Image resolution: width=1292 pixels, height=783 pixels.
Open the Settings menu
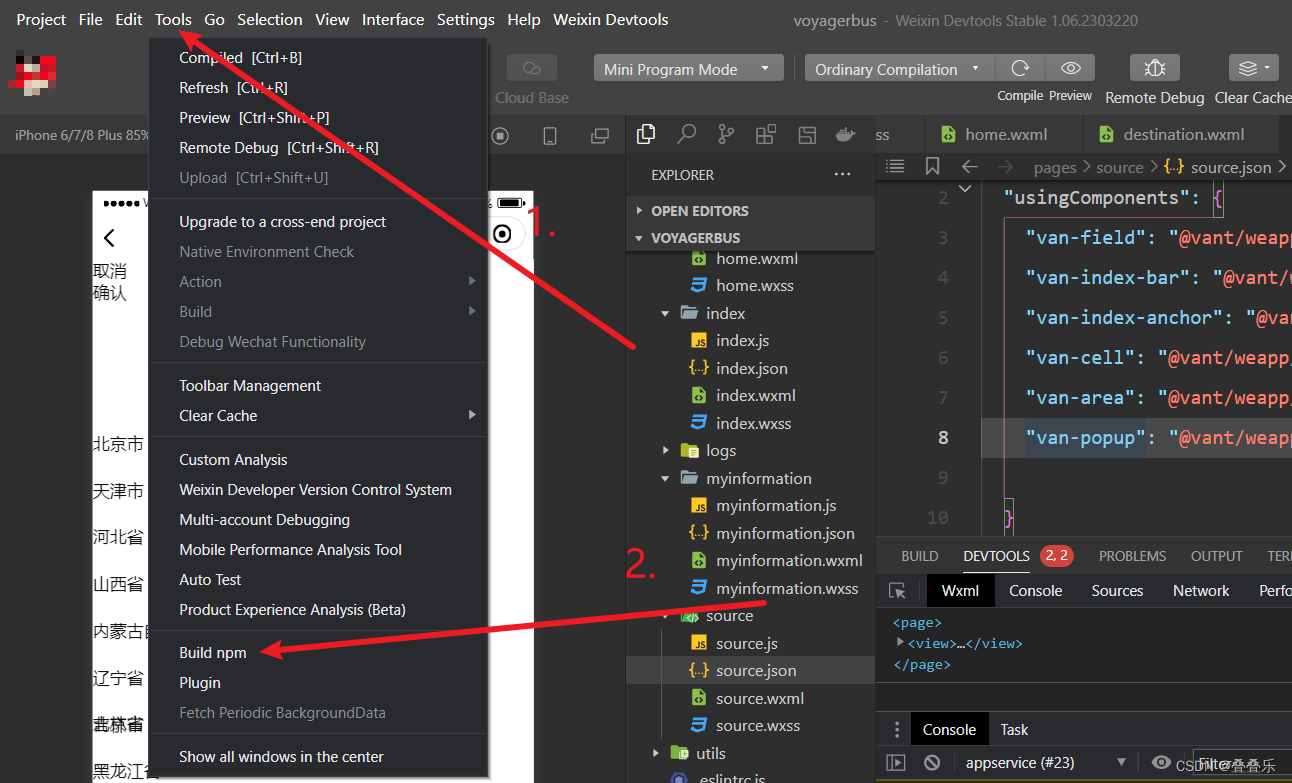(x=465, y=19)
